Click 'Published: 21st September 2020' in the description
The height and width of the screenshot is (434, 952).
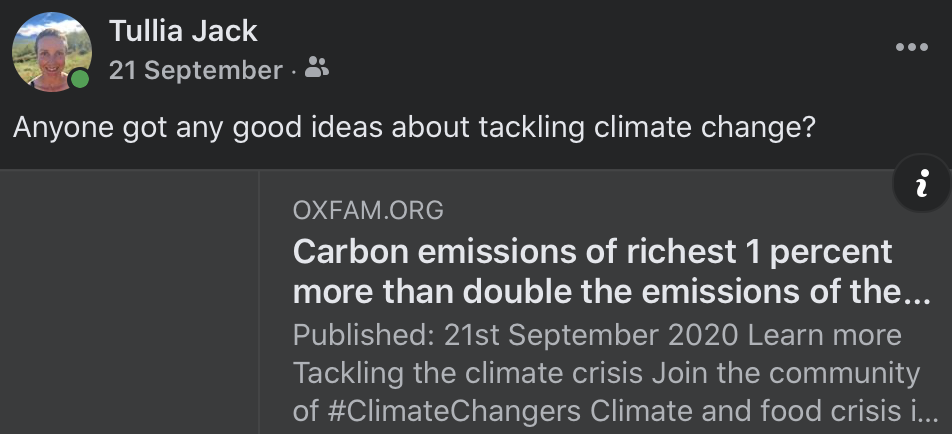click(515, 335)
